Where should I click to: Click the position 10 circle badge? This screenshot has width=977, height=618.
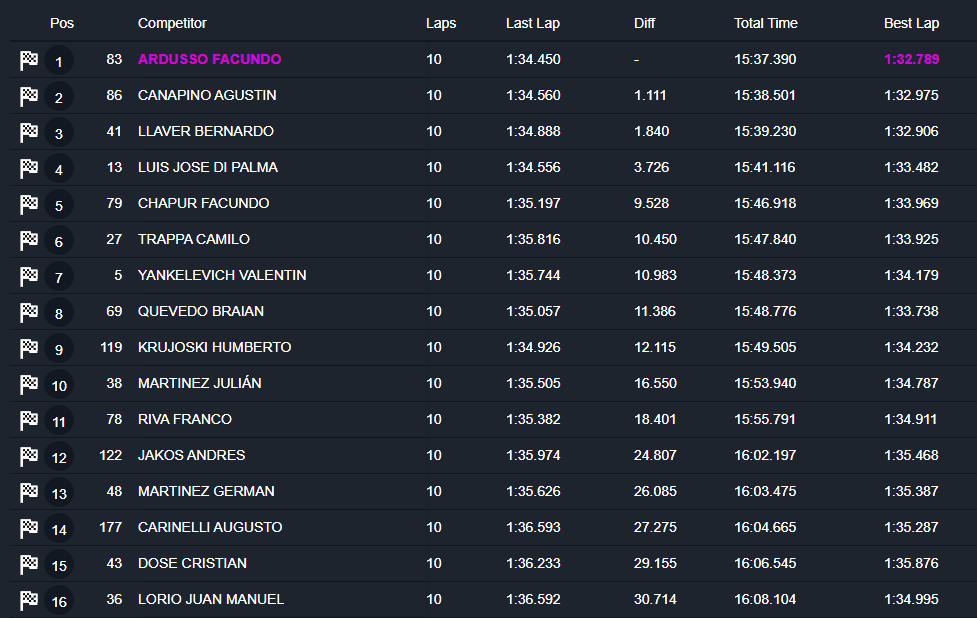pyautogui.click(x=59, y=386)
